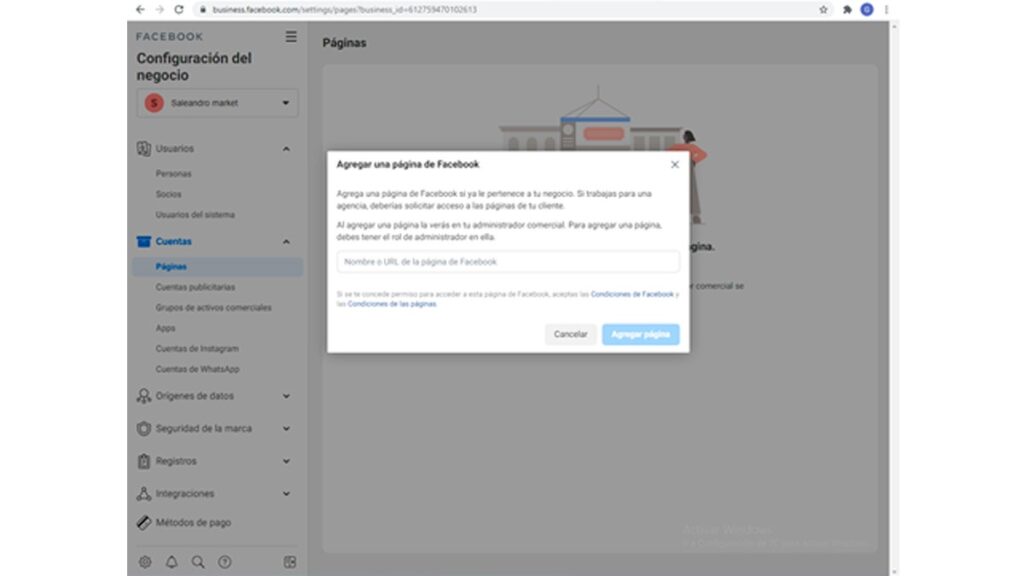This screenshot has width=1024, height=576.
Task: Expand Orígenes de datos chevron
Action: pos(286,396)
